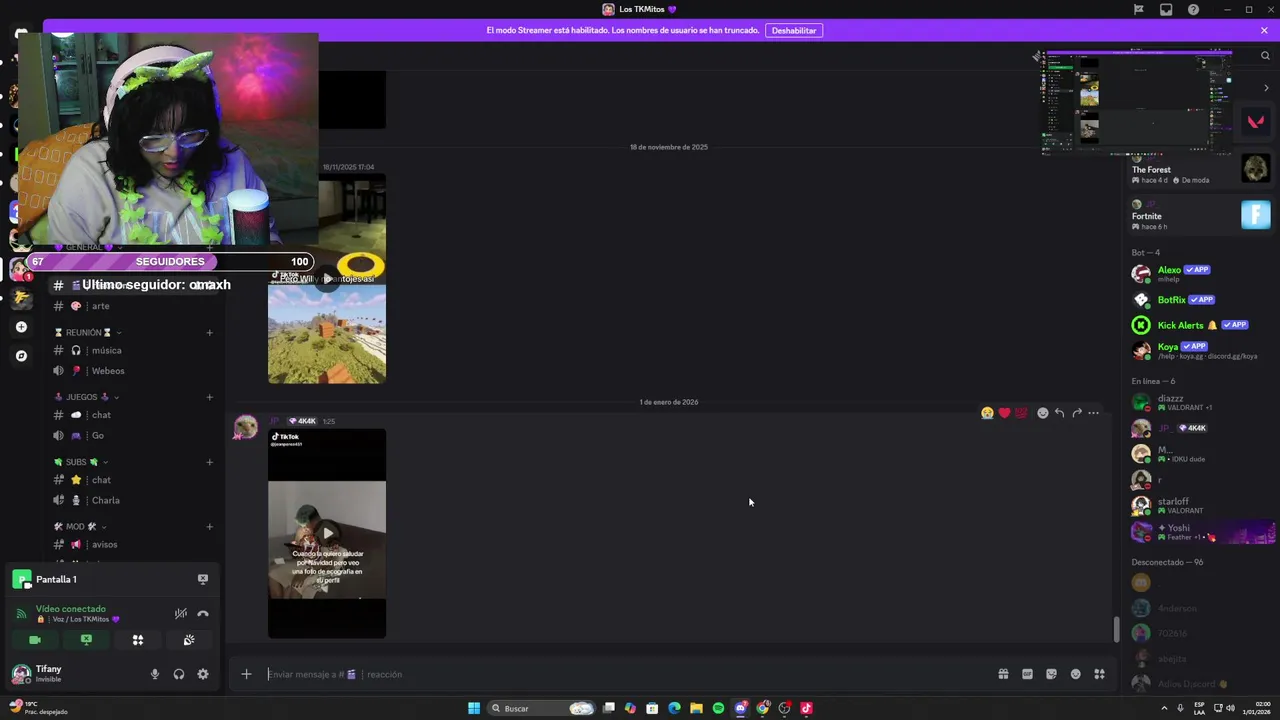Stop screen sharing with the green monitor button
Viewport: 1280px width, 720px height.
[x=86, y=640]
